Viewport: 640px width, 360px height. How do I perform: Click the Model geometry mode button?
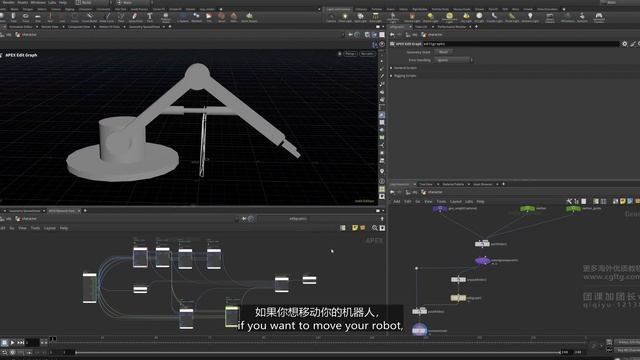click(x=443, y=52)
